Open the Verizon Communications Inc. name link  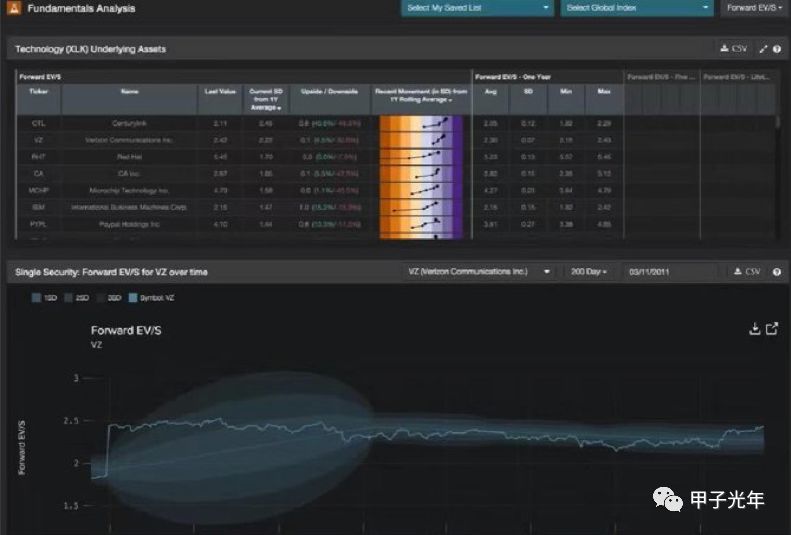[x=129, y=140]
